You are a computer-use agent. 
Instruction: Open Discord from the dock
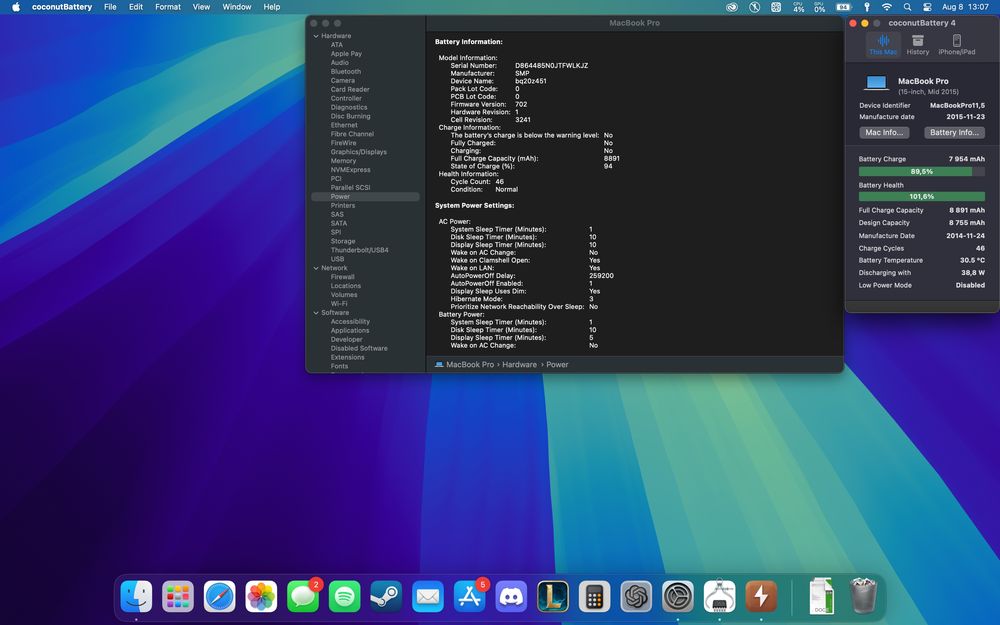click(511, 597)
